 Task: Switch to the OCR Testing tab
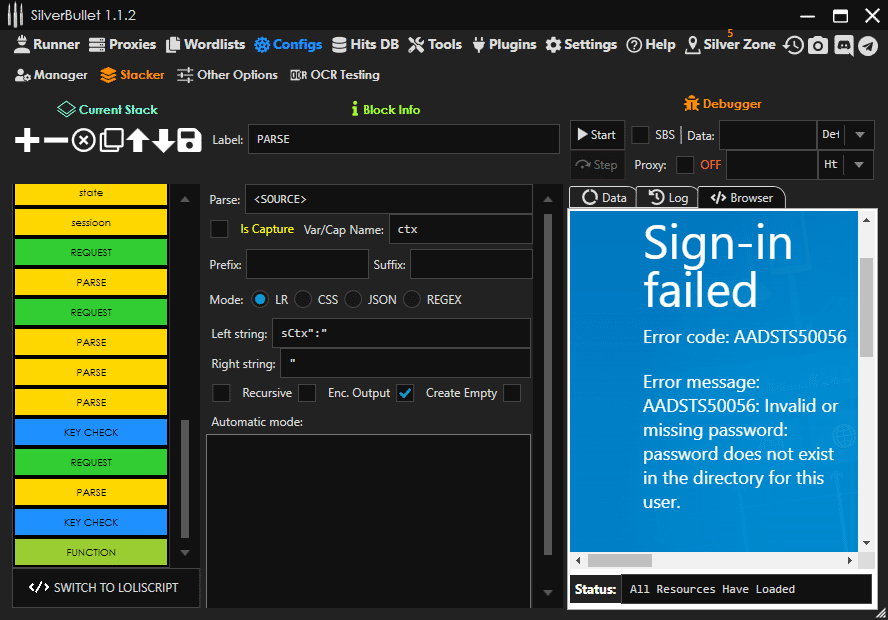point(335,75)
